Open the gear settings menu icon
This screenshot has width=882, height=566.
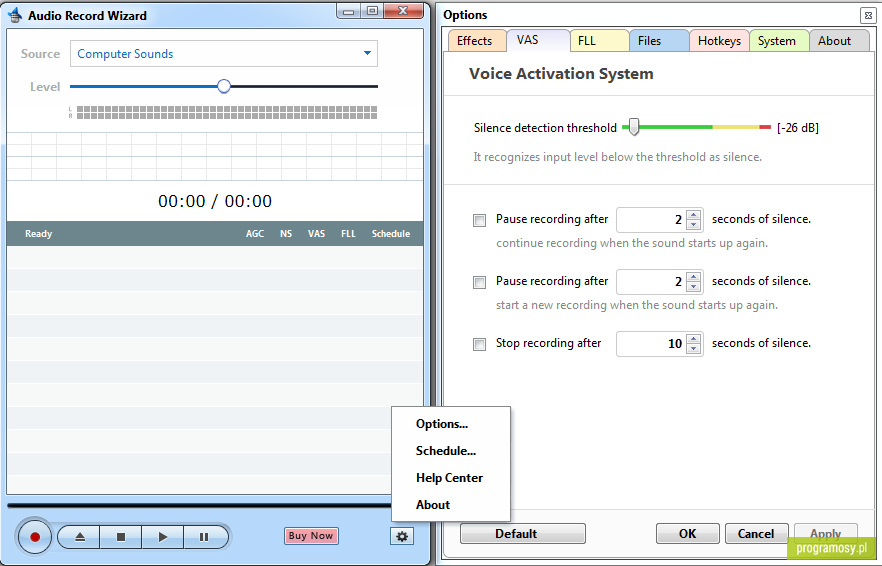[402, 536]
